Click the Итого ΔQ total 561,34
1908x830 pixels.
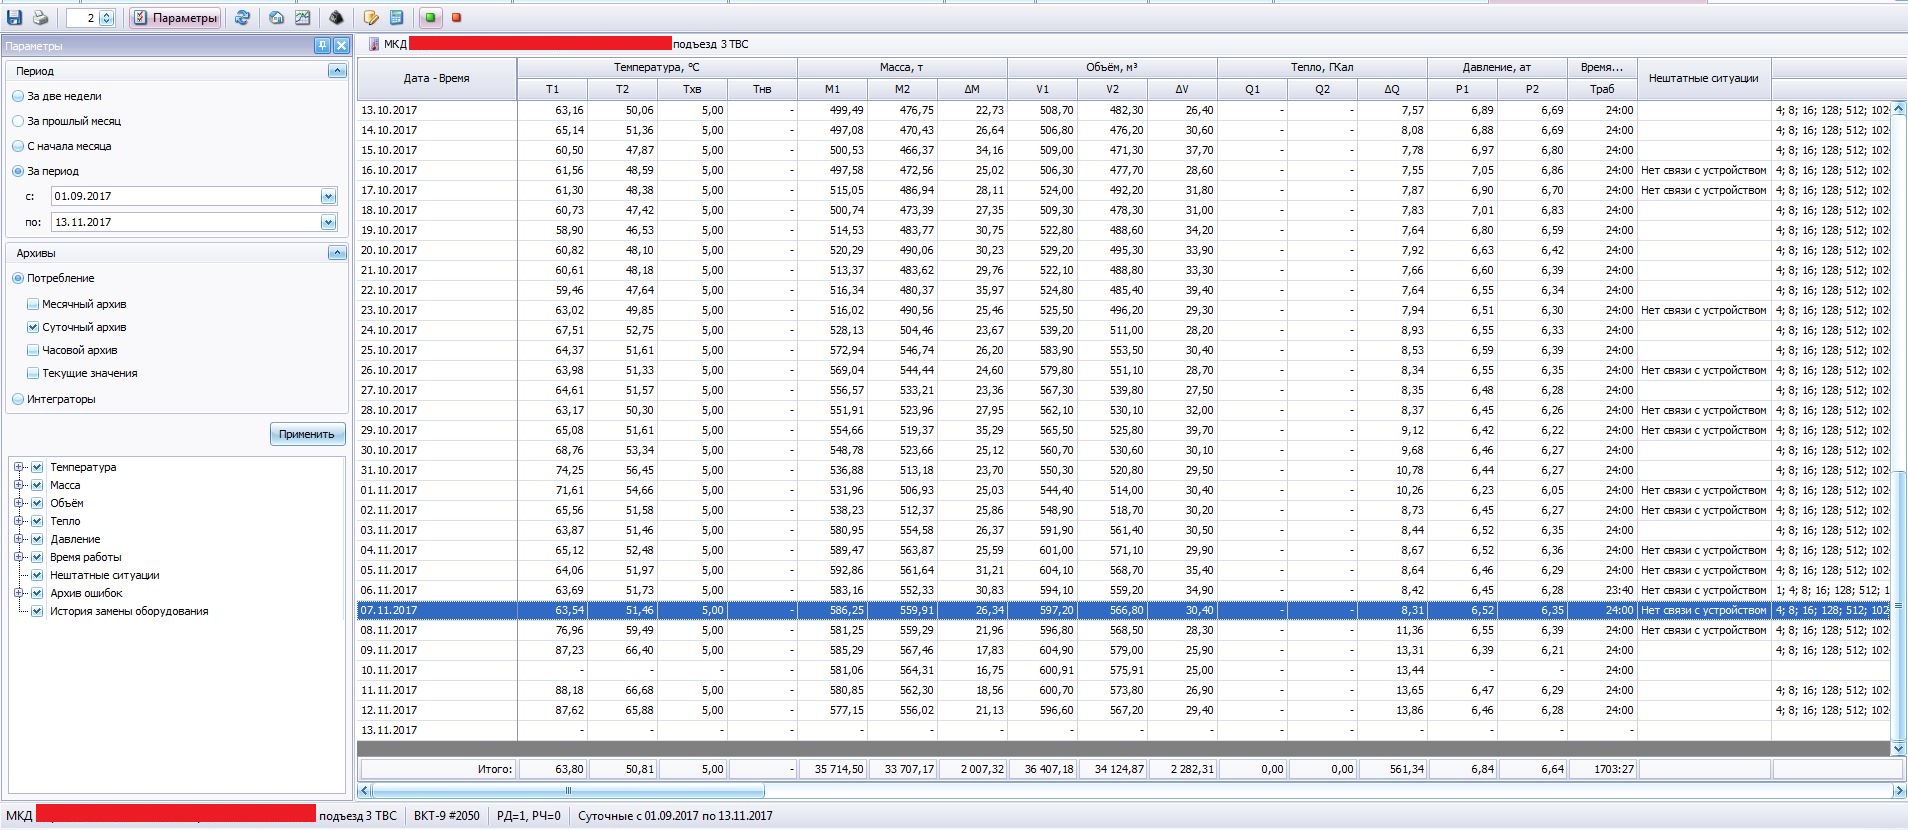tap(1393, 769)
